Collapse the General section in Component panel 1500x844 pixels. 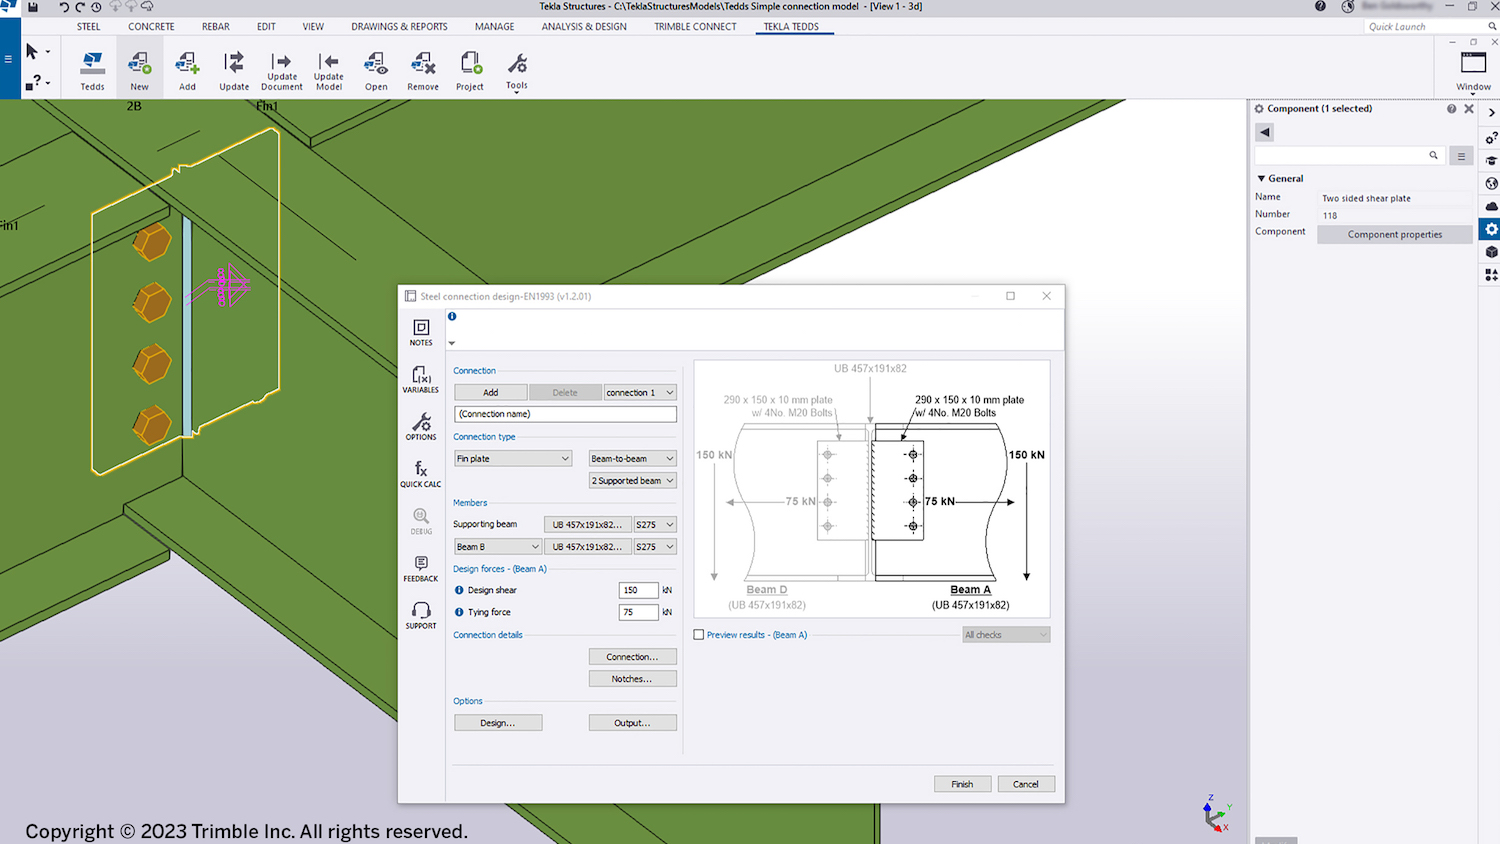(1262, 178)
